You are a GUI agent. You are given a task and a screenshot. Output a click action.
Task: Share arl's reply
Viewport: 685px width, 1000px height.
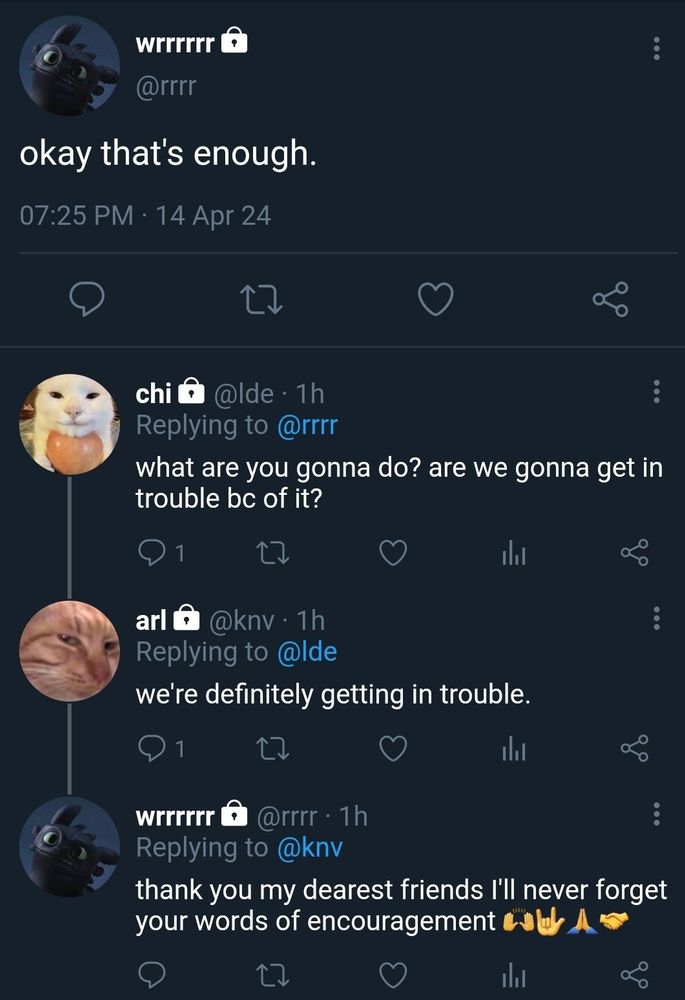[635, 748]
